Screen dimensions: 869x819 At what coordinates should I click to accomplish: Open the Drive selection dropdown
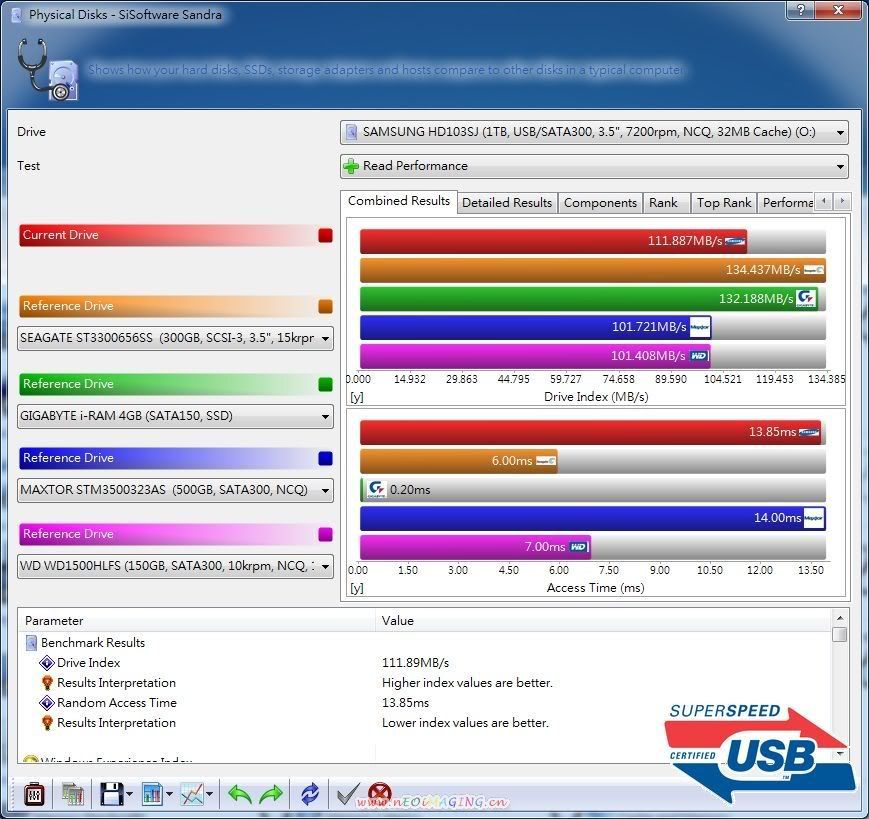click(594, 132)
